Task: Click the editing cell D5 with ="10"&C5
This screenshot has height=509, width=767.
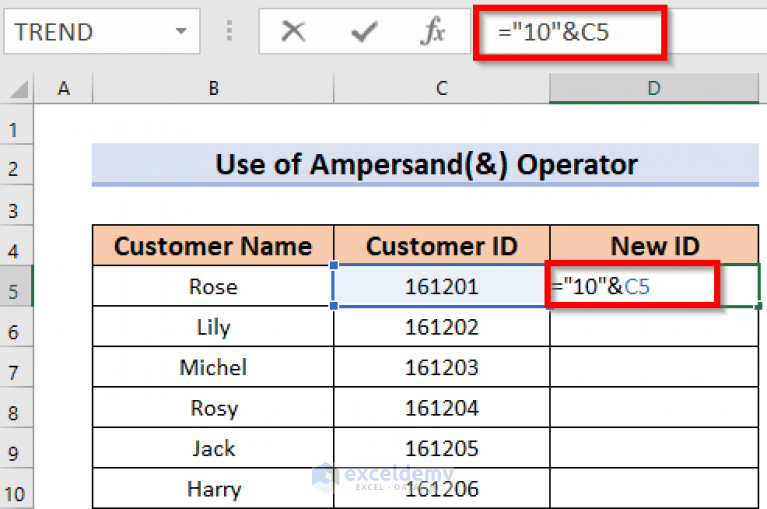Action: [654, 287]
